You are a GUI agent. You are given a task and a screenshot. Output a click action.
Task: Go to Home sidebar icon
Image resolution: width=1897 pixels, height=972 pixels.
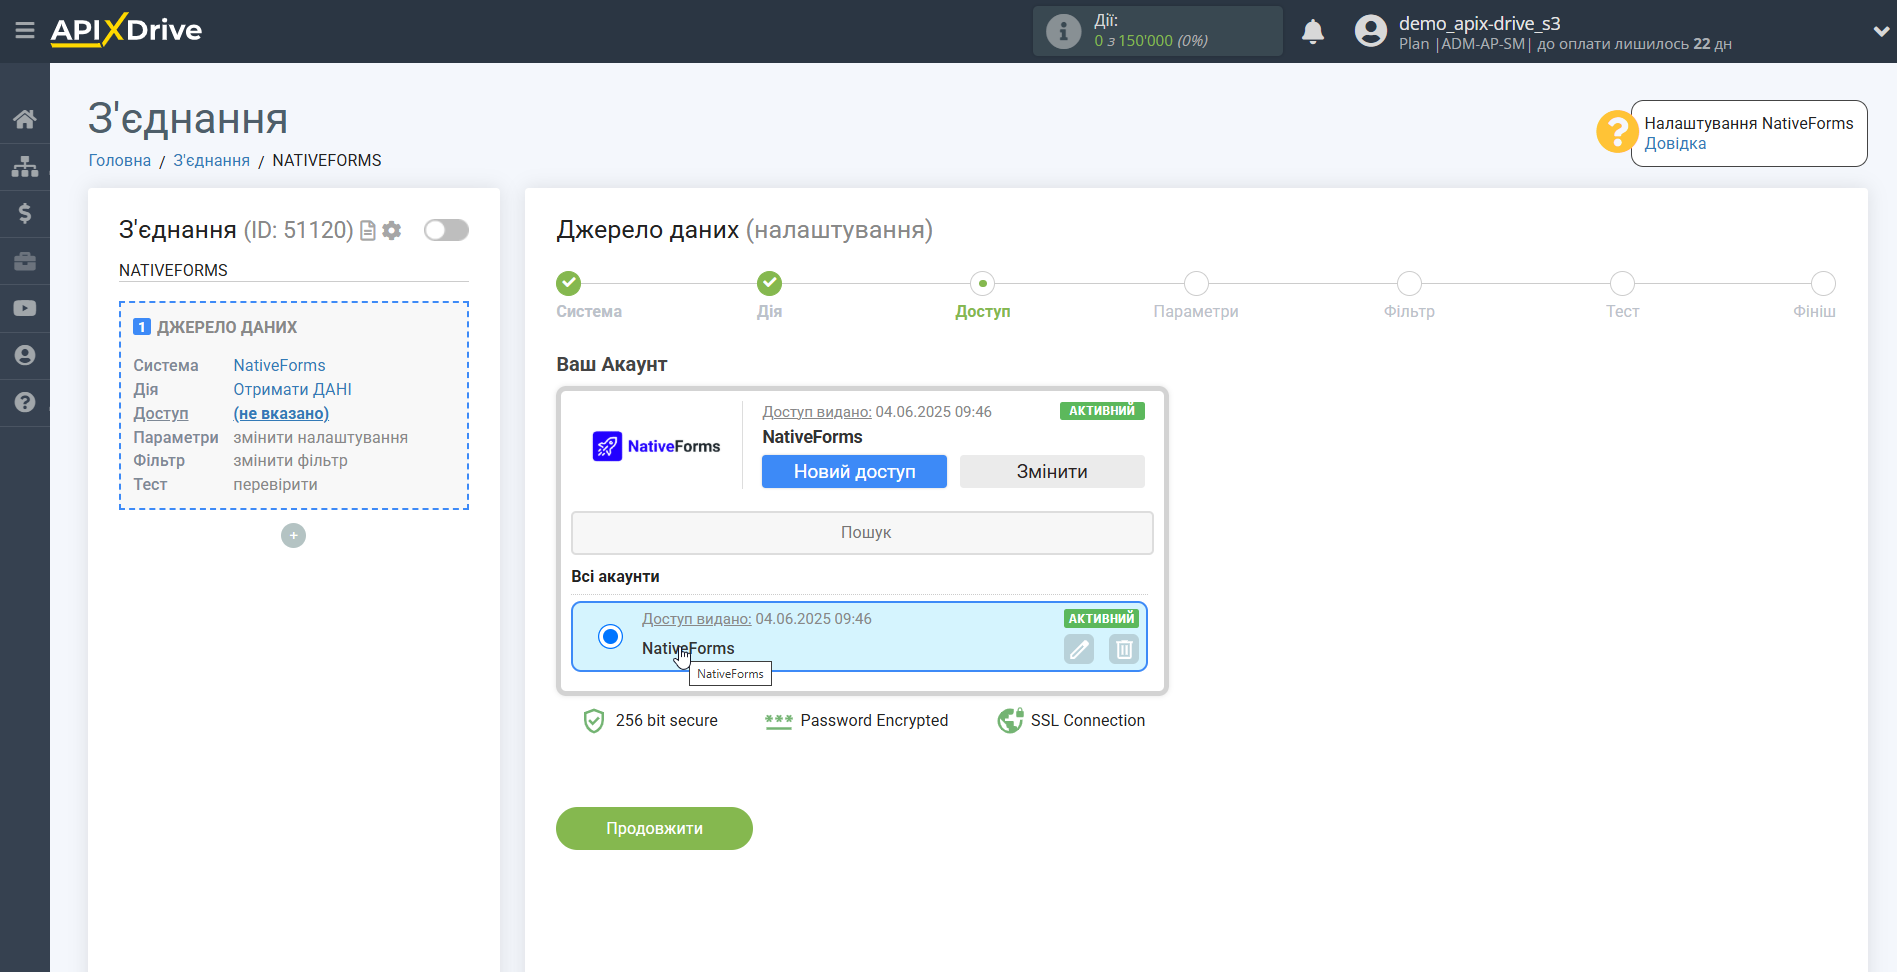(25, 119)
